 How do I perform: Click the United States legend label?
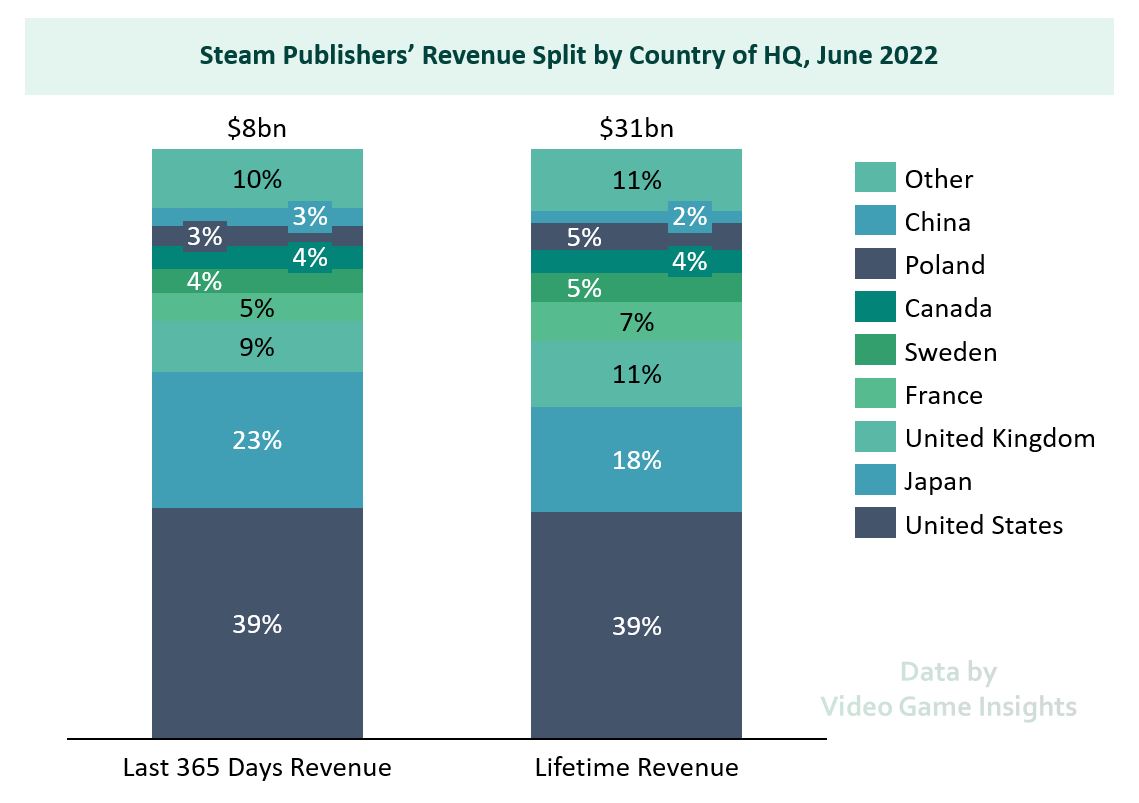[x=983, y=525]
